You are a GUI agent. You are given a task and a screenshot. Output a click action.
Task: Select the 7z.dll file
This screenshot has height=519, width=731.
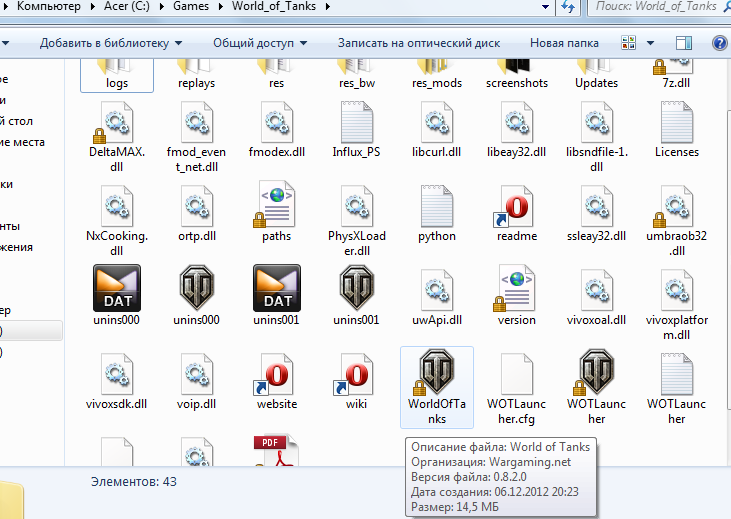click(x=676, y=75)
